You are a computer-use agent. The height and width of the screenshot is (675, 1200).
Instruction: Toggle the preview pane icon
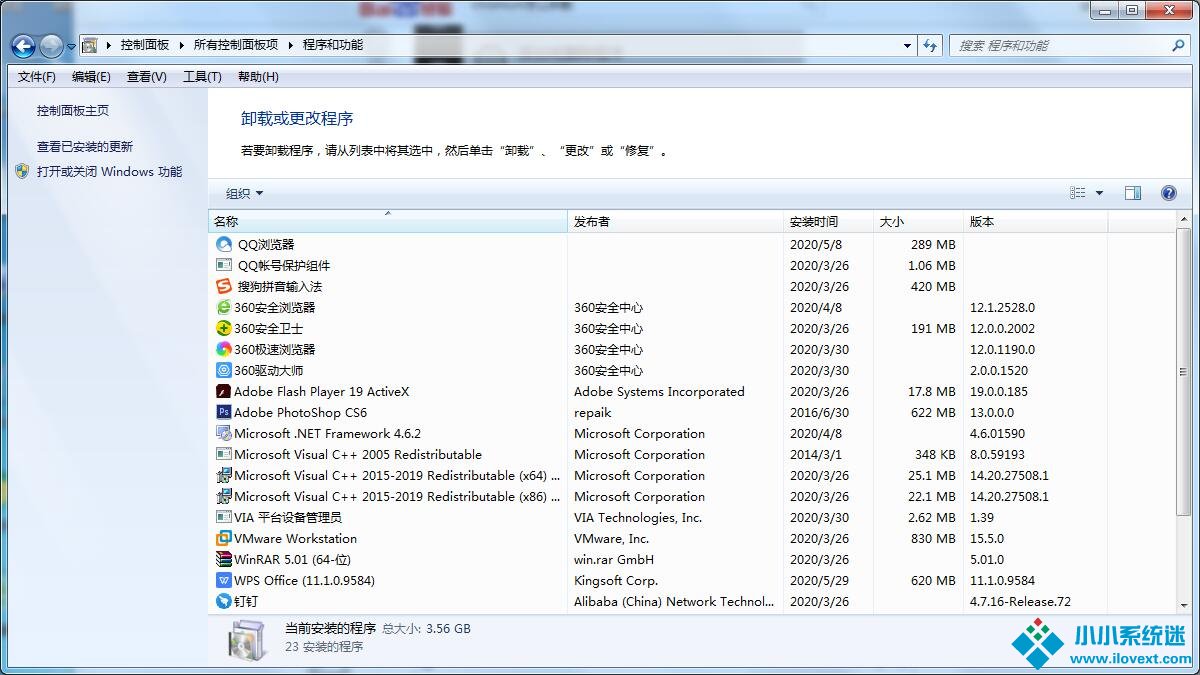(x=1133, y=193)
